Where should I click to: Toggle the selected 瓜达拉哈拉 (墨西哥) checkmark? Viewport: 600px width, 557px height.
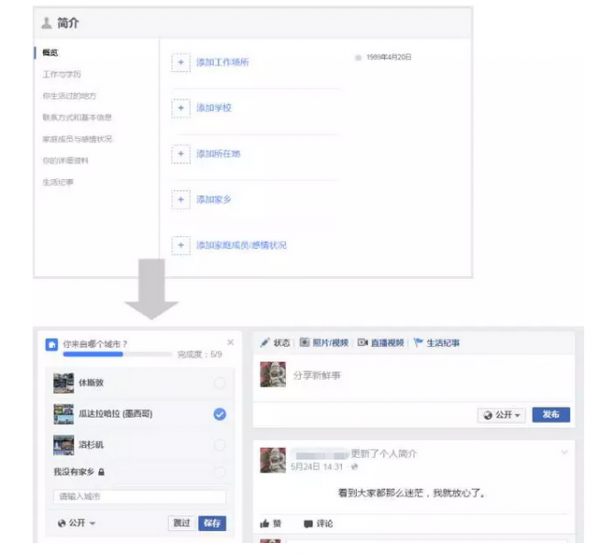click(x=219, y=414)
